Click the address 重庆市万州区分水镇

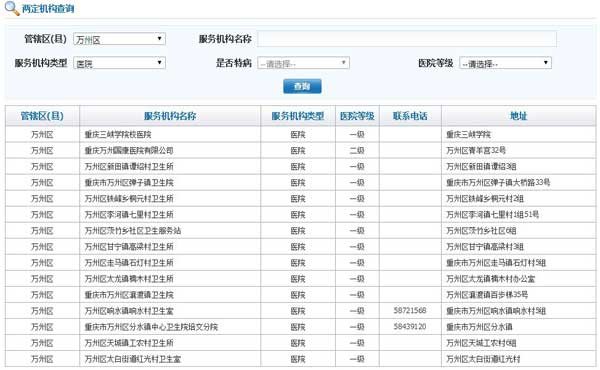tap(479, 328)
